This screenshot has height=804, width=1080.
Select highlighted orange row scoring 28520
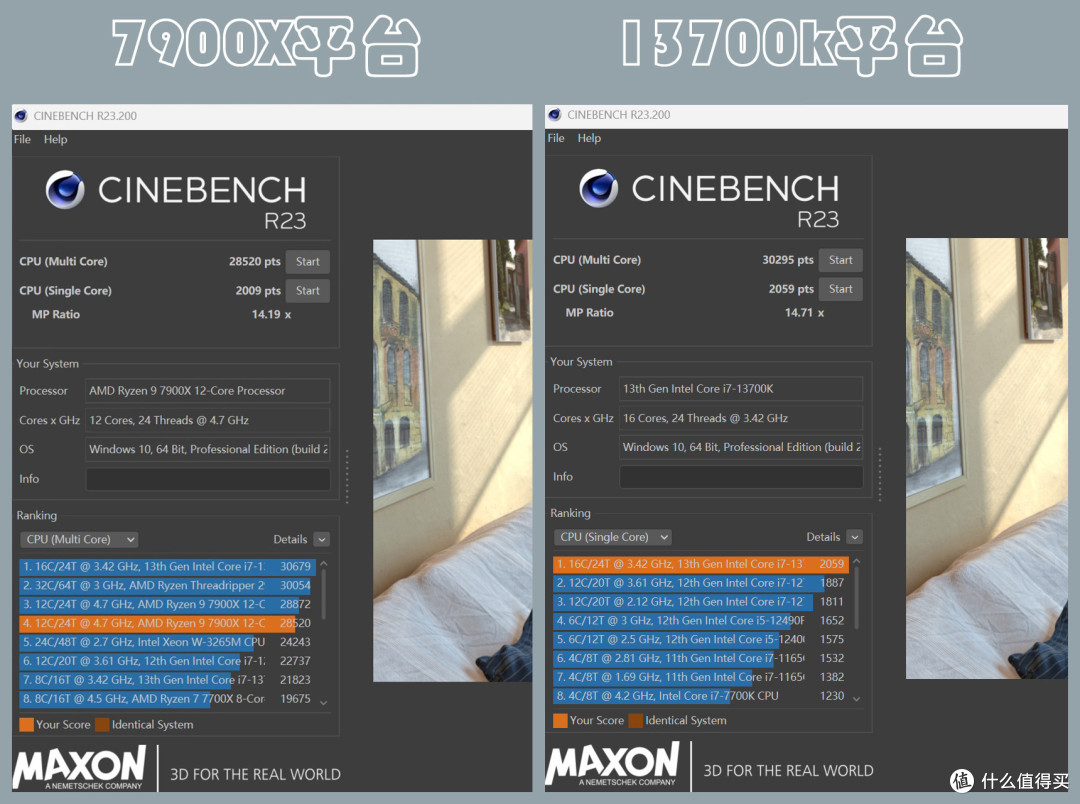167,623
